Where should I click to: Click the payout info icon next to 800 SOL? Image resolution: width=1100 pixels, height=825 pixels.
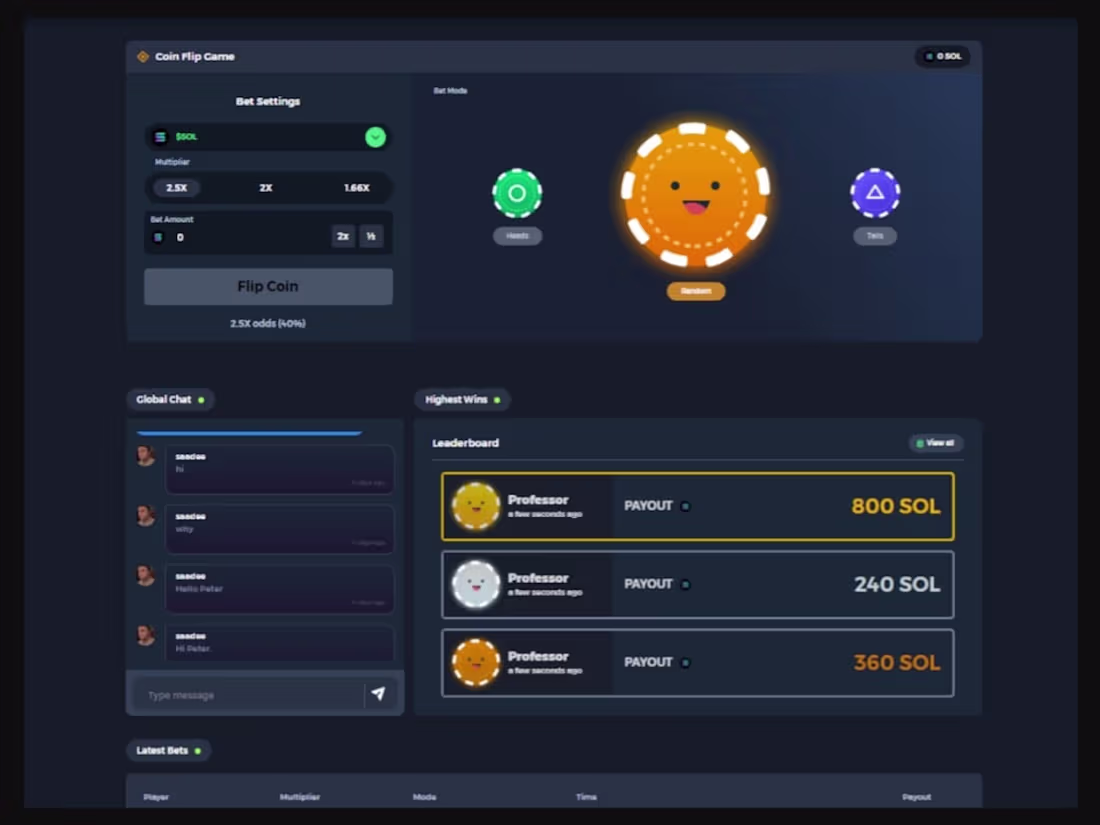[686, 506]
